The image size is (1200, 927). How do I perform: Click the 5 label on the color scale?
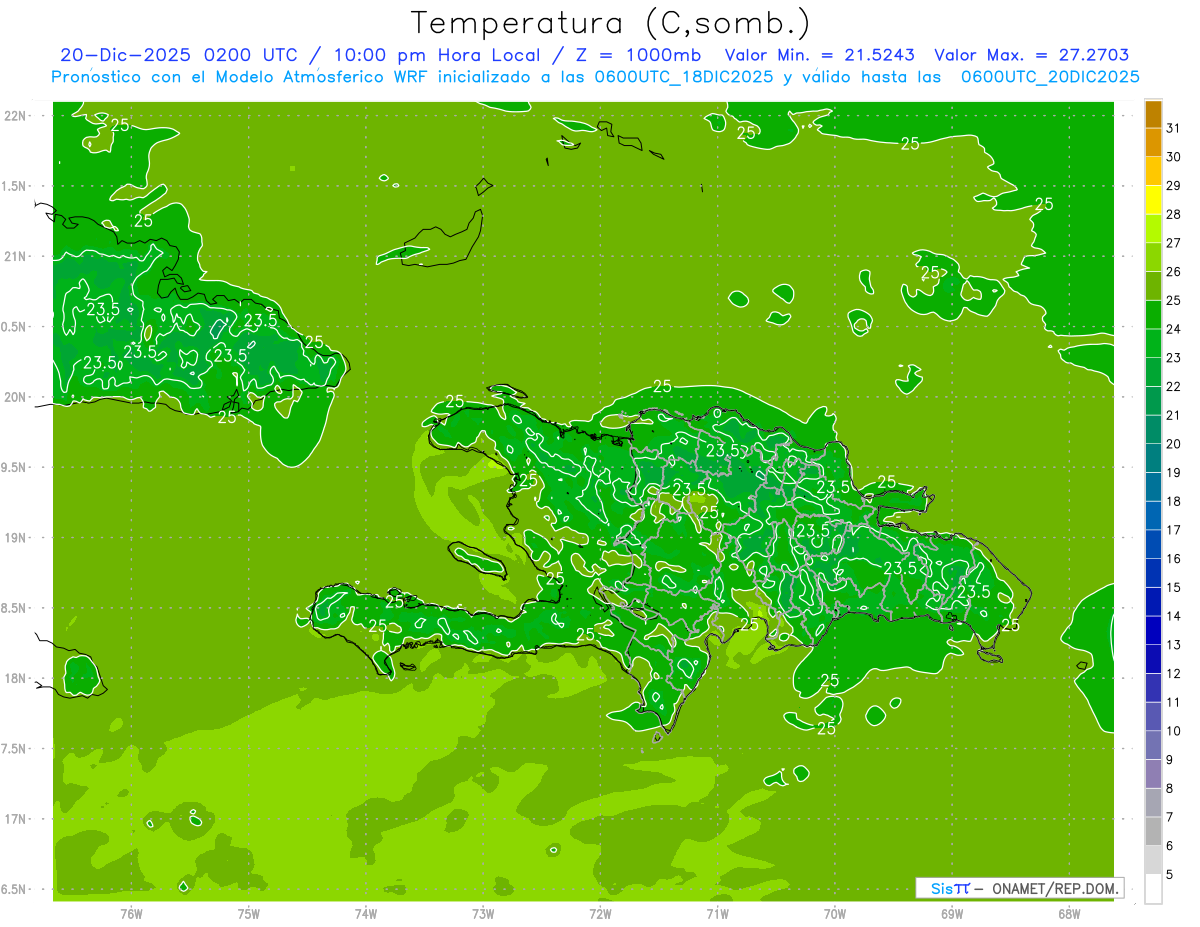(x=1170, y=875)
